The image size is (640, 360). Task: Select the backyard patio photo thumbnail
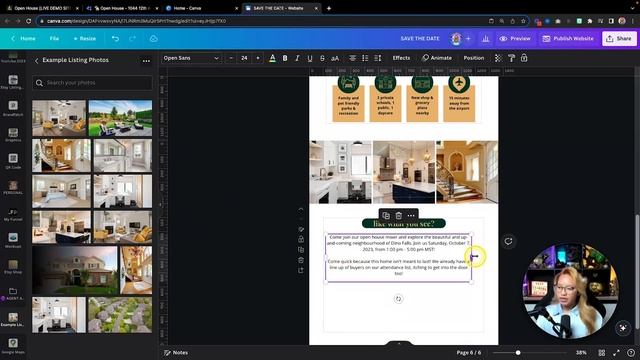coord(120,118)
